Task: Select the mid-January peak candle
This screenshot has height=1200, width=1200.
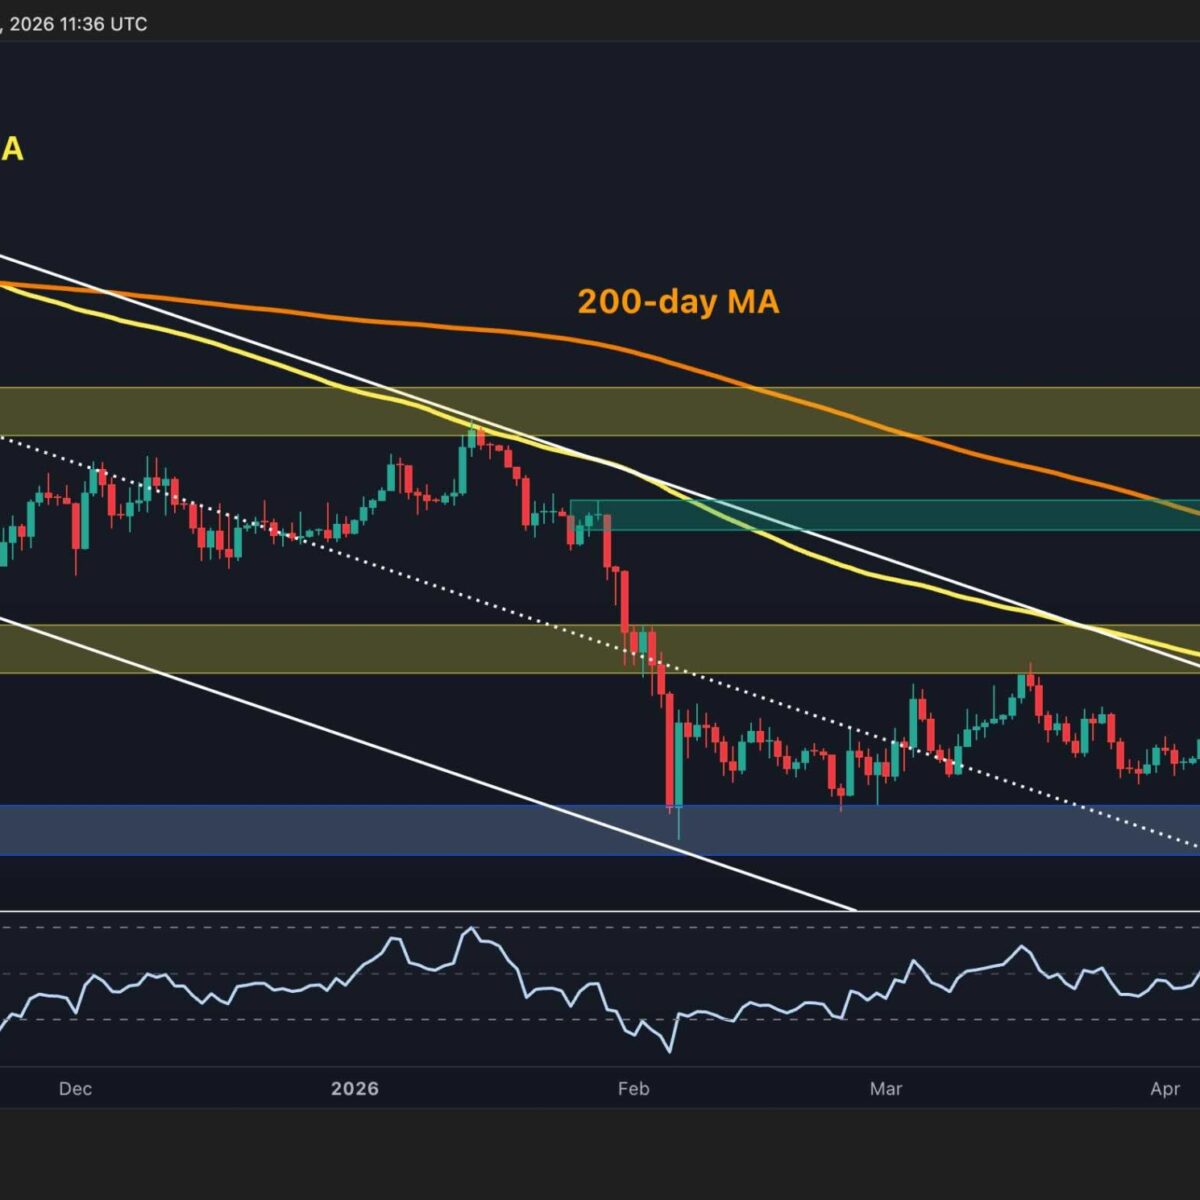Action: 472,438
